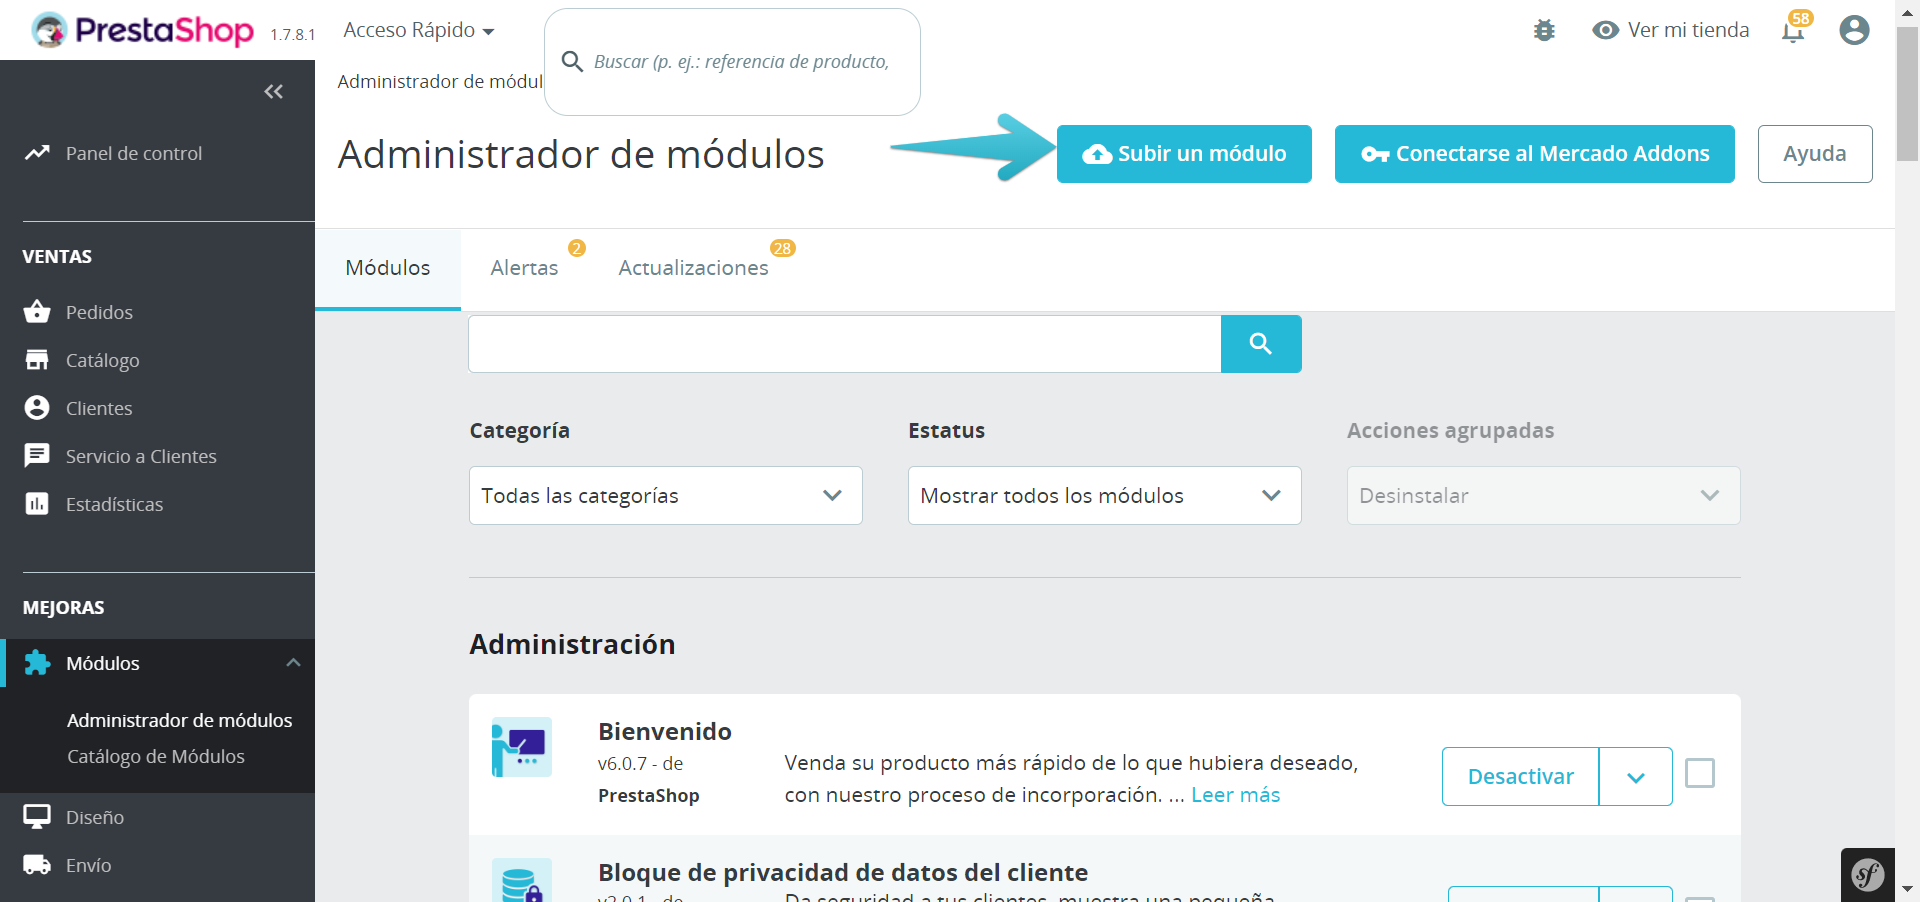The height and width of the screenshot is (902, 1920).
Task: Click the Catálogo store icon
Action: point(37,360)
